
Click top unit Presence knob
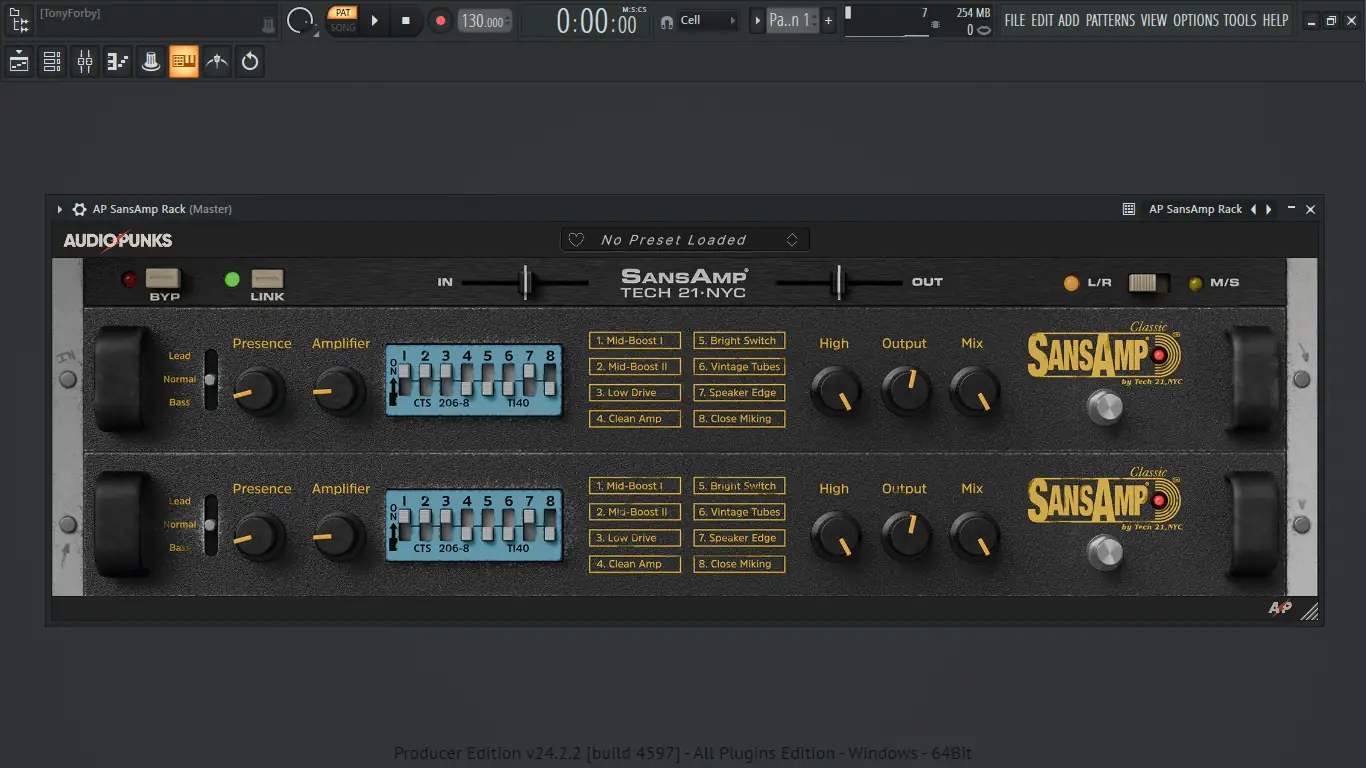click(x=261, y=392)
